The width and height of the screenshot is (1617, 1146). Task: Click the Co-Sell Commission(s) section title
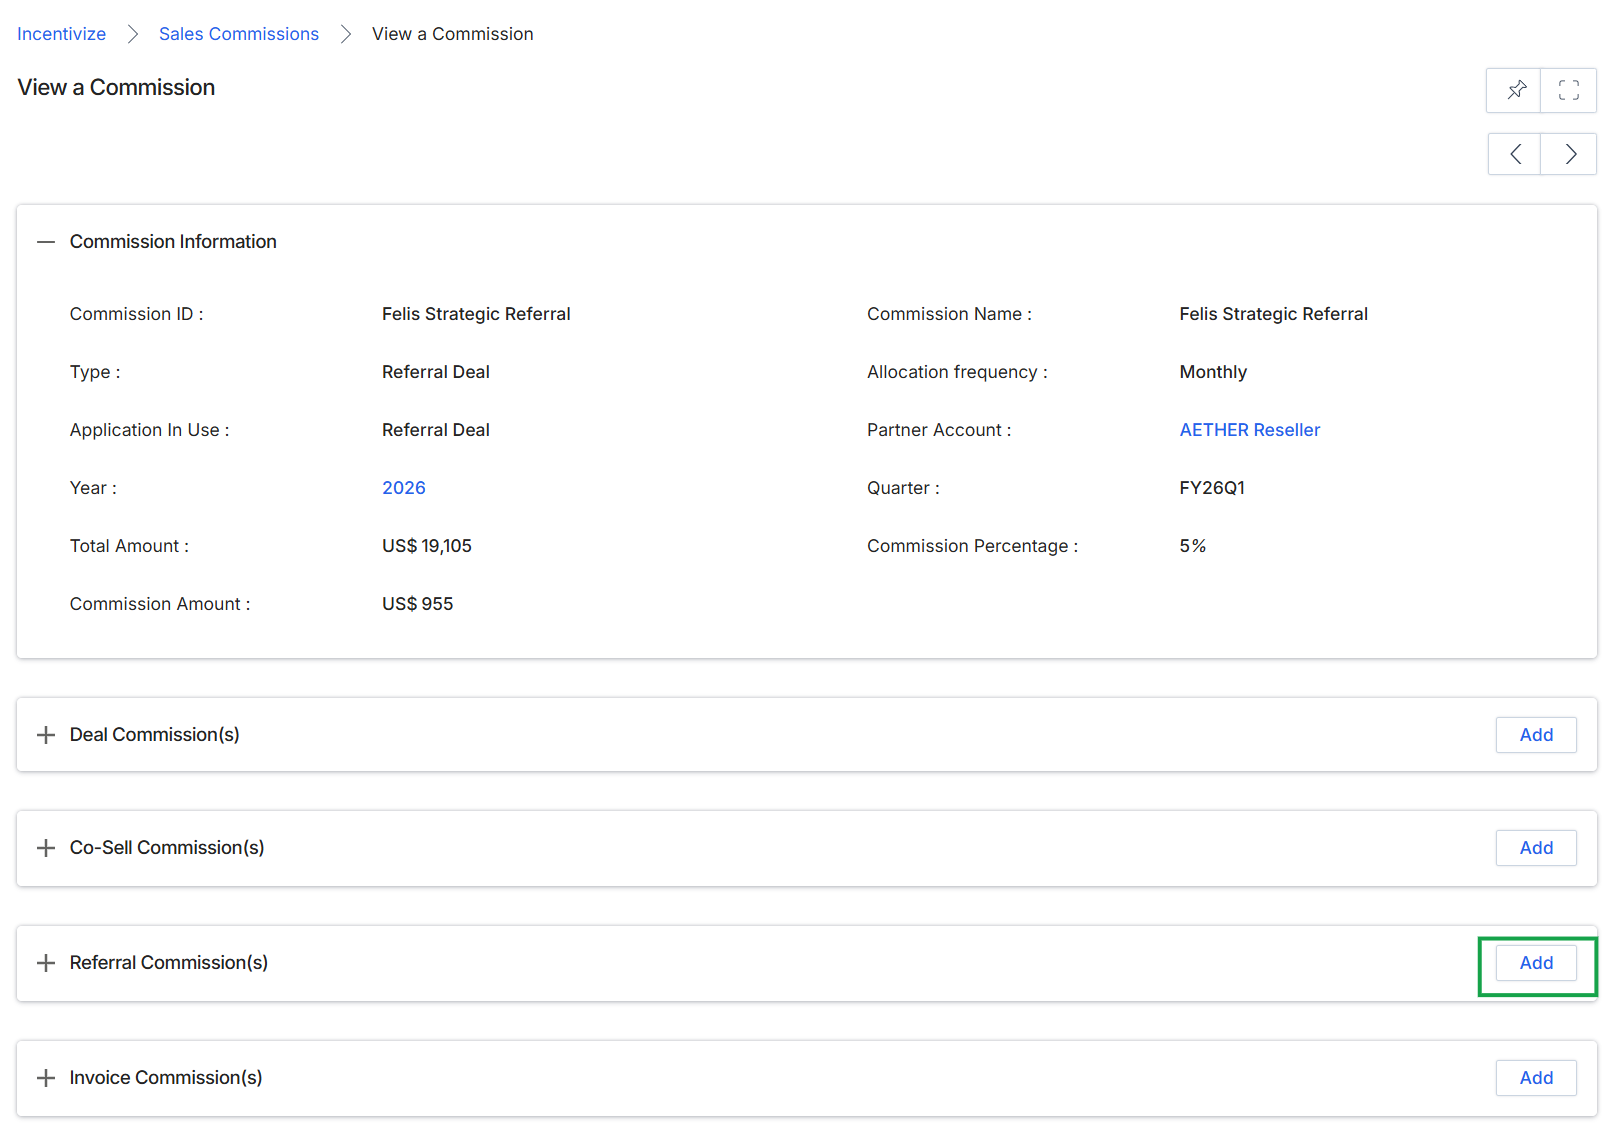click(167, 848)
